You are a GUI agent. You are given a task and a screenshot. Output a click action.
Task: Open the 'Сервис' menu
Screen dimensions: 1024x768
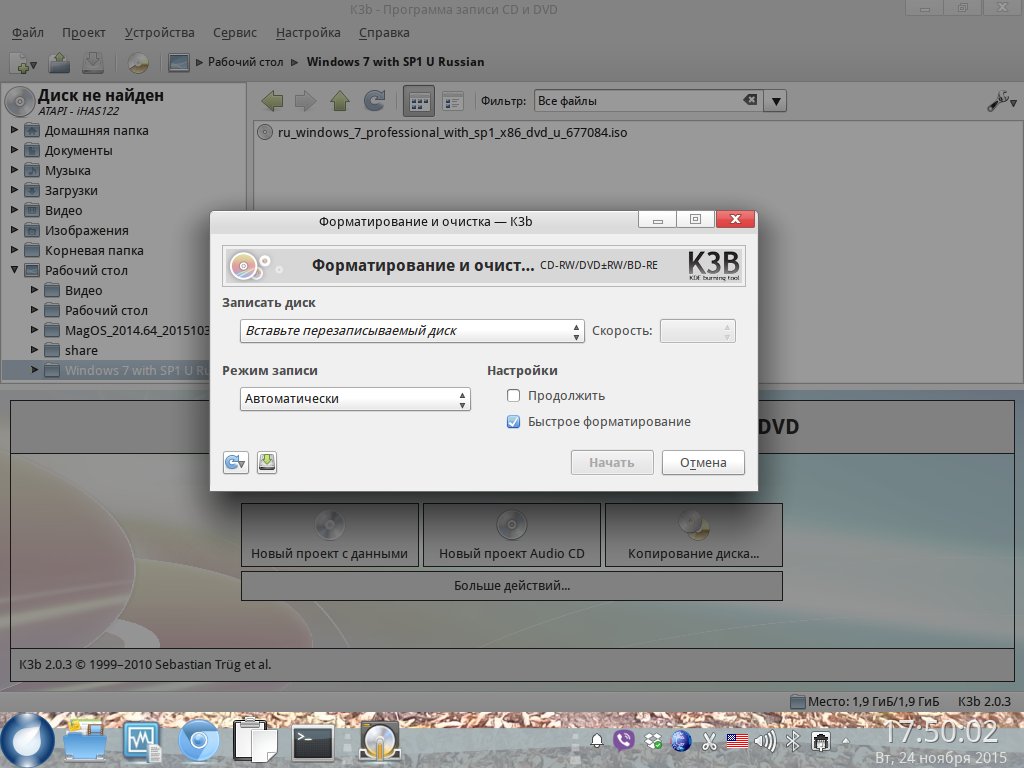tap(234, 33)
